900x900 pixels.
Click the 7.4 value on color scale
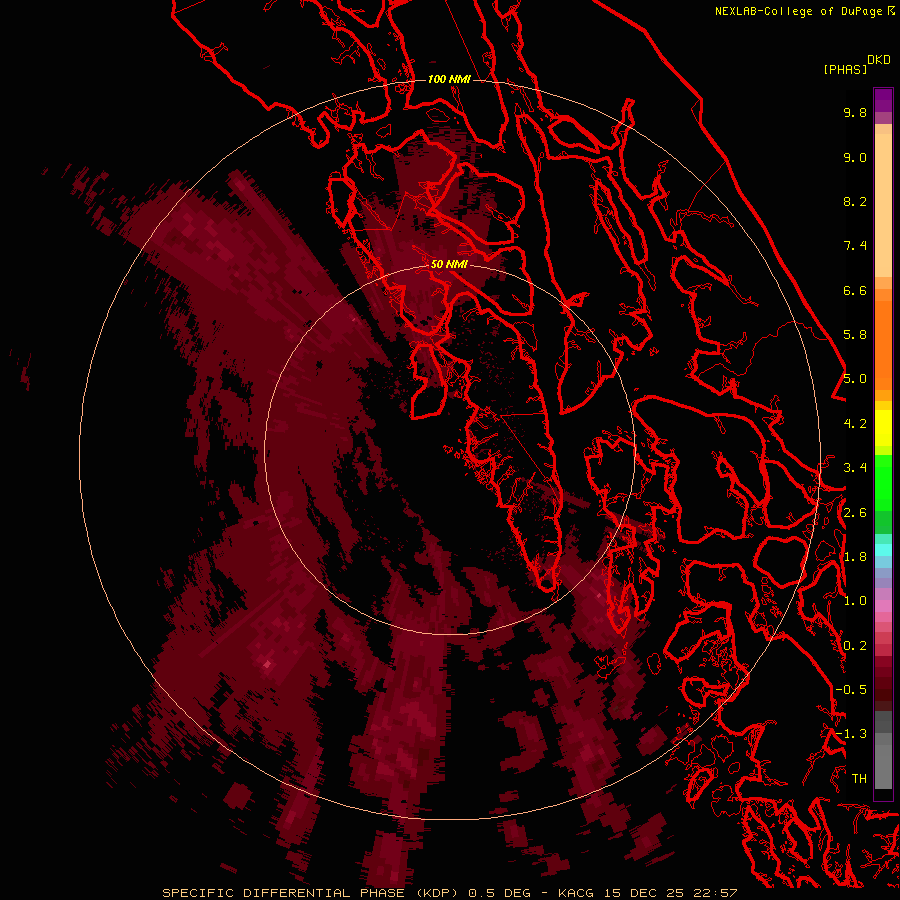click(855, 246)
